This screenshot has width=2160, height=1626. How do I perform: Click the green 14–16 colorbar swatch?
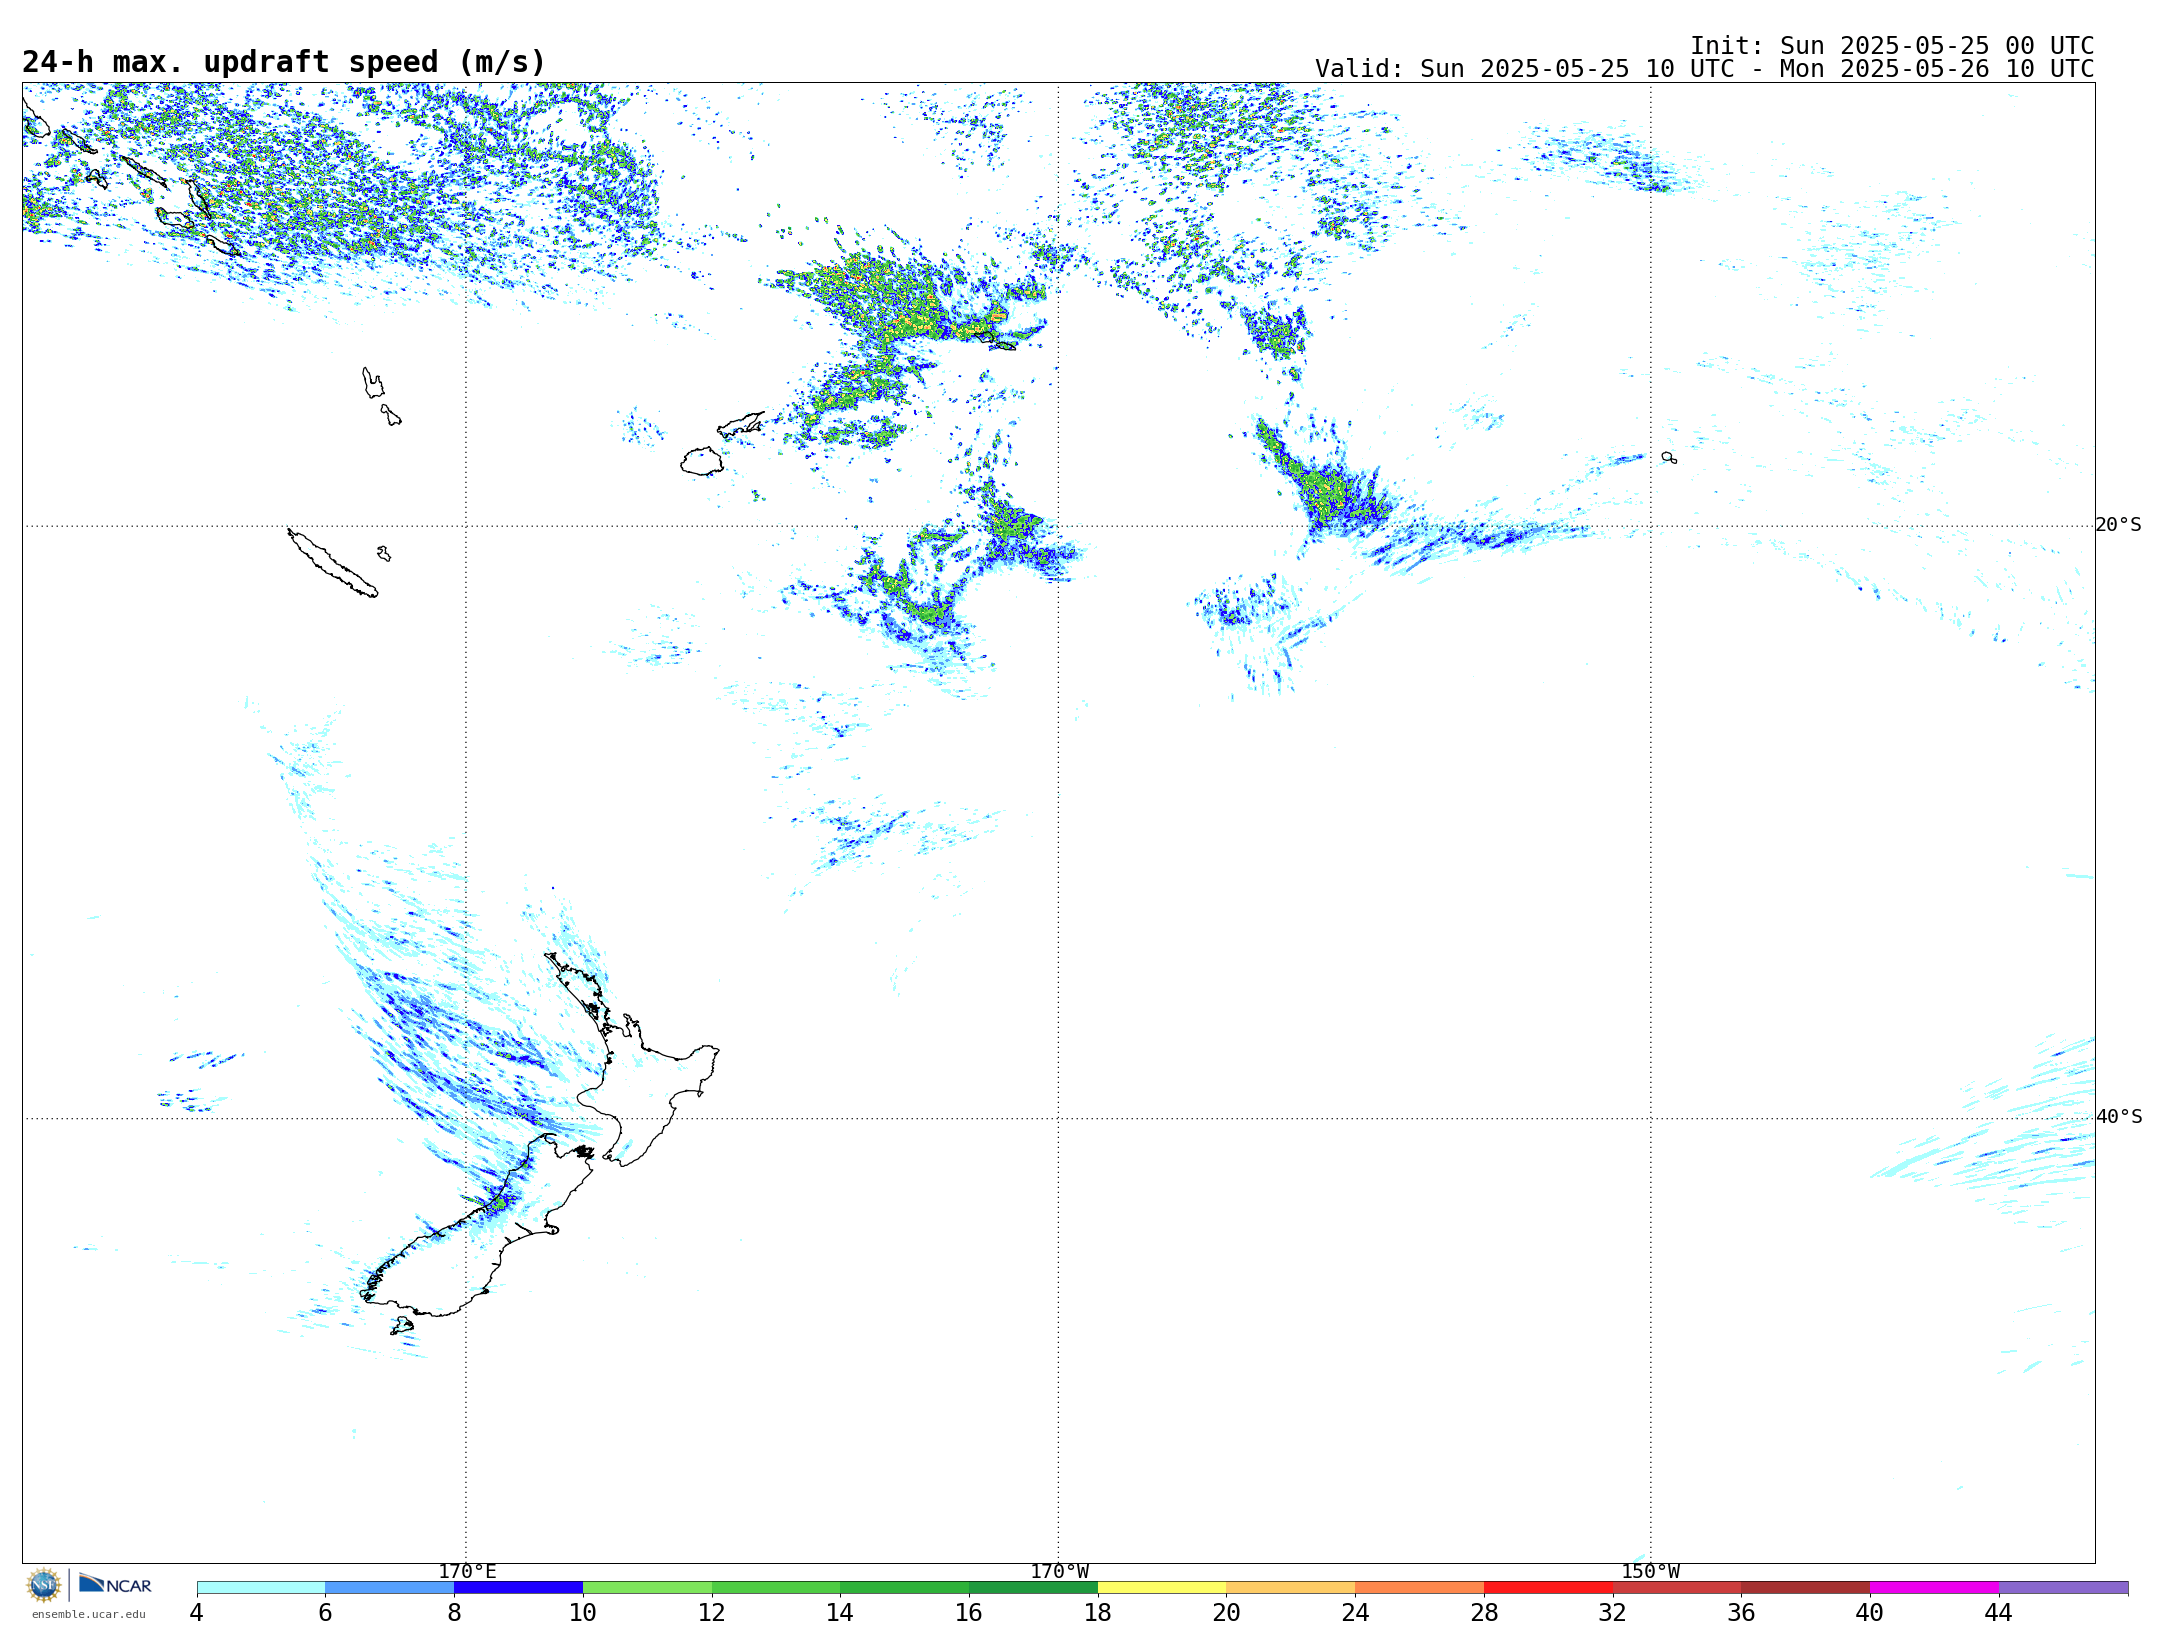905,1588
